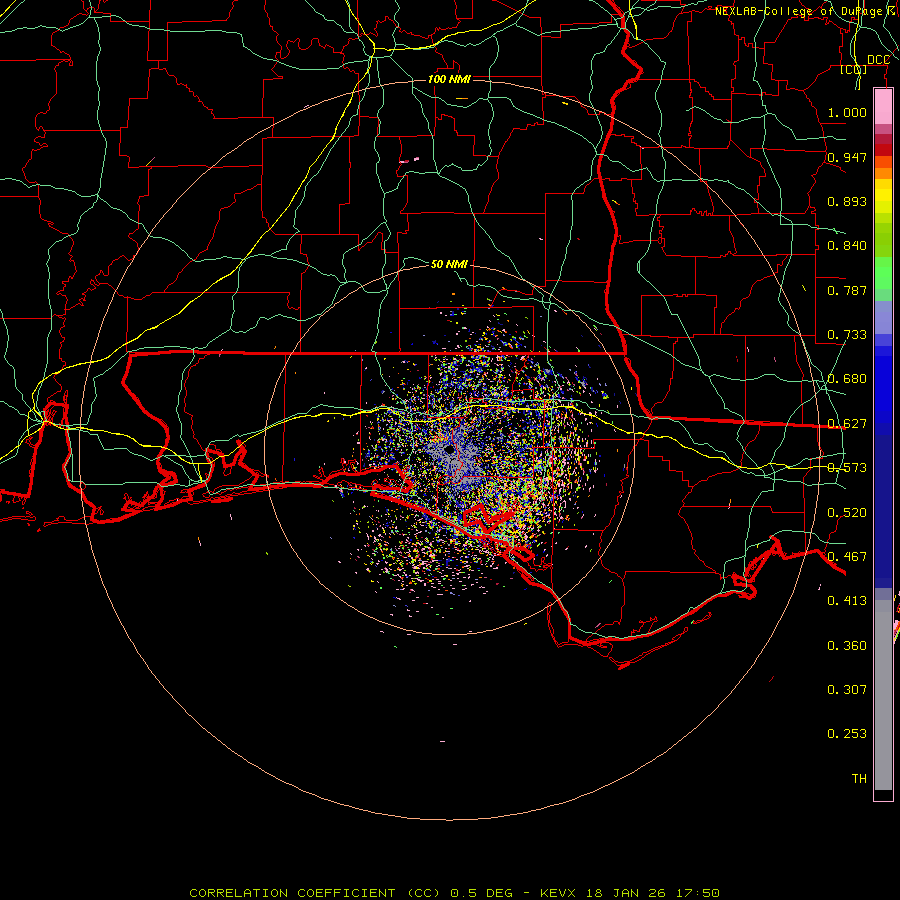Pick the orange color bar segment
This screenshot has width=900, height=900.
[883, 173]
